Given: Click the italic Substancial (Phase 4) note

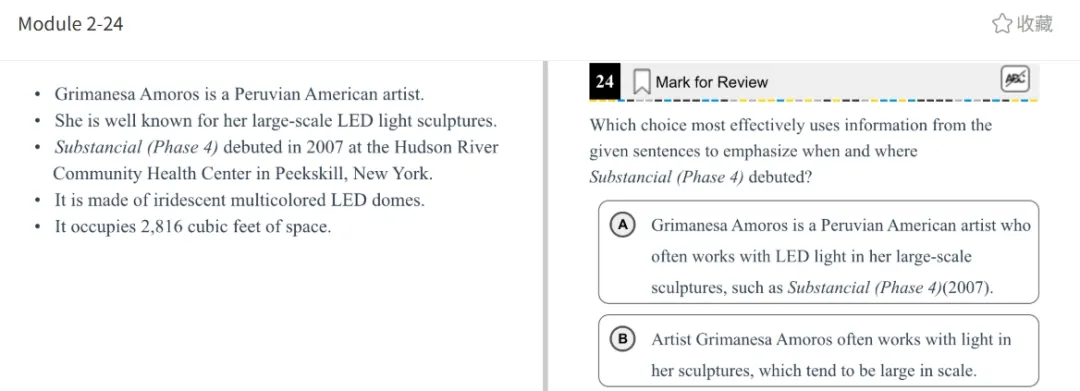Looking at the screenshot, I should pyautogui.click(x=136, y=148).
